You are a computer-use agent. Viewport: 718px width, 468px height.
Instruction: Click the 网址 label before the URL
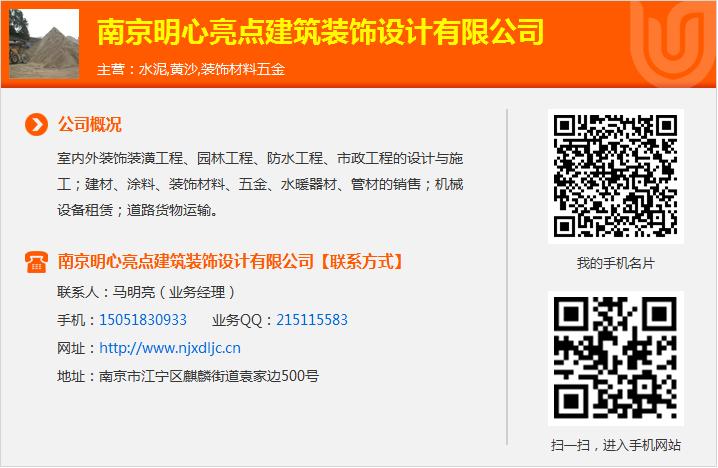(71, 348)
